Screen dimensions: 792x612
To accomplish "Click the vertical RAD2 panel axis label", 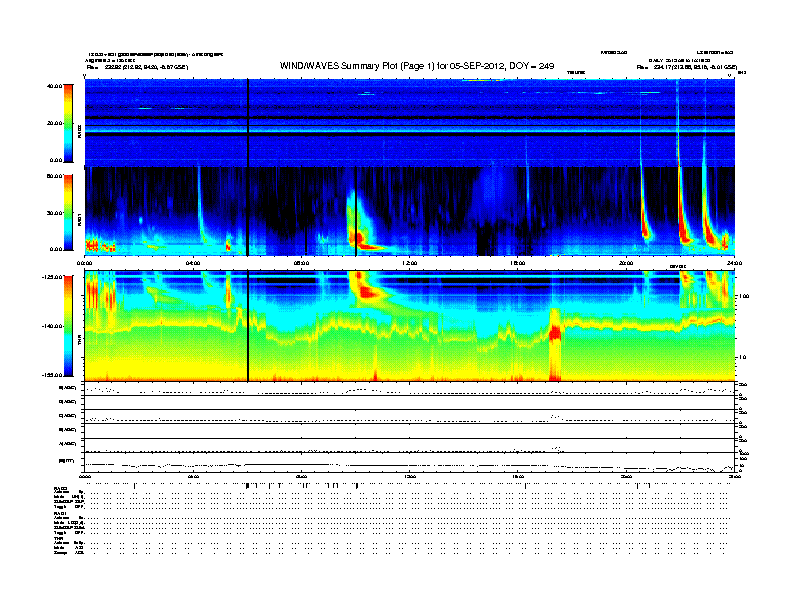I will [79, 131].
